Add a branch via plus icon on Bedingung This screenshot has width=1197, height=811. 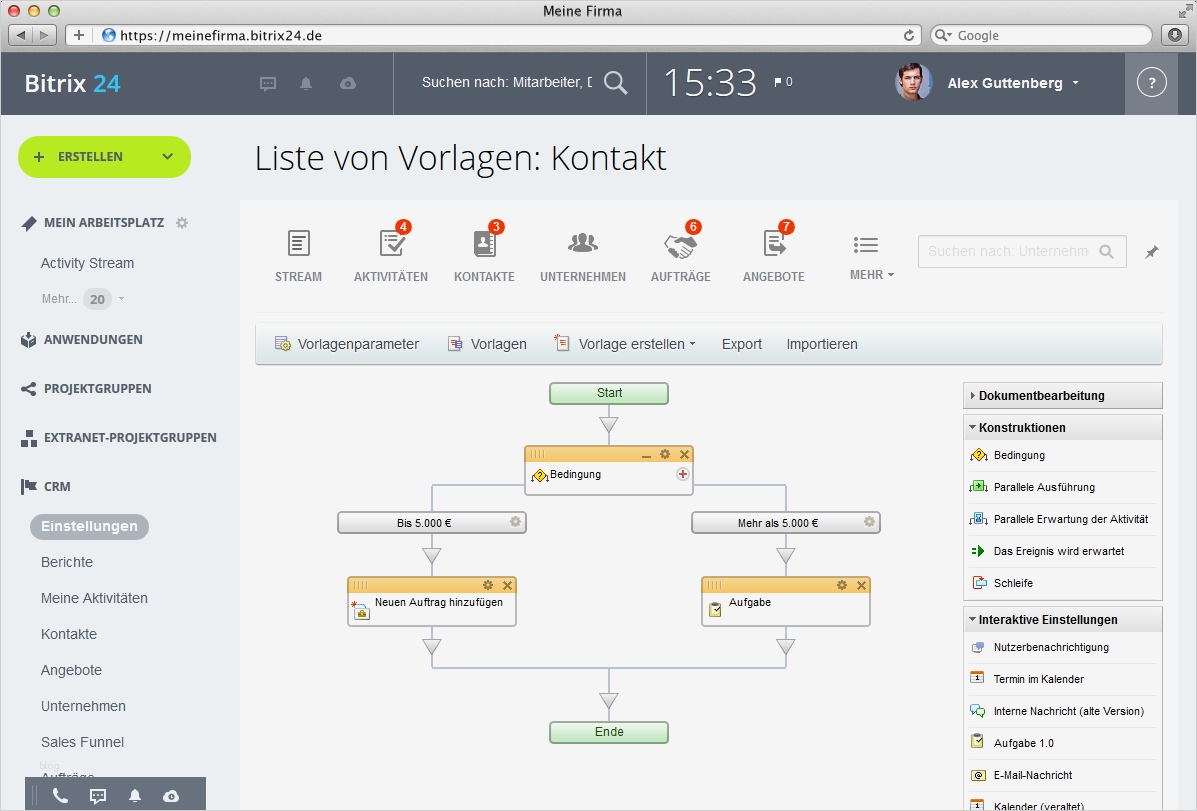(683, 473)
